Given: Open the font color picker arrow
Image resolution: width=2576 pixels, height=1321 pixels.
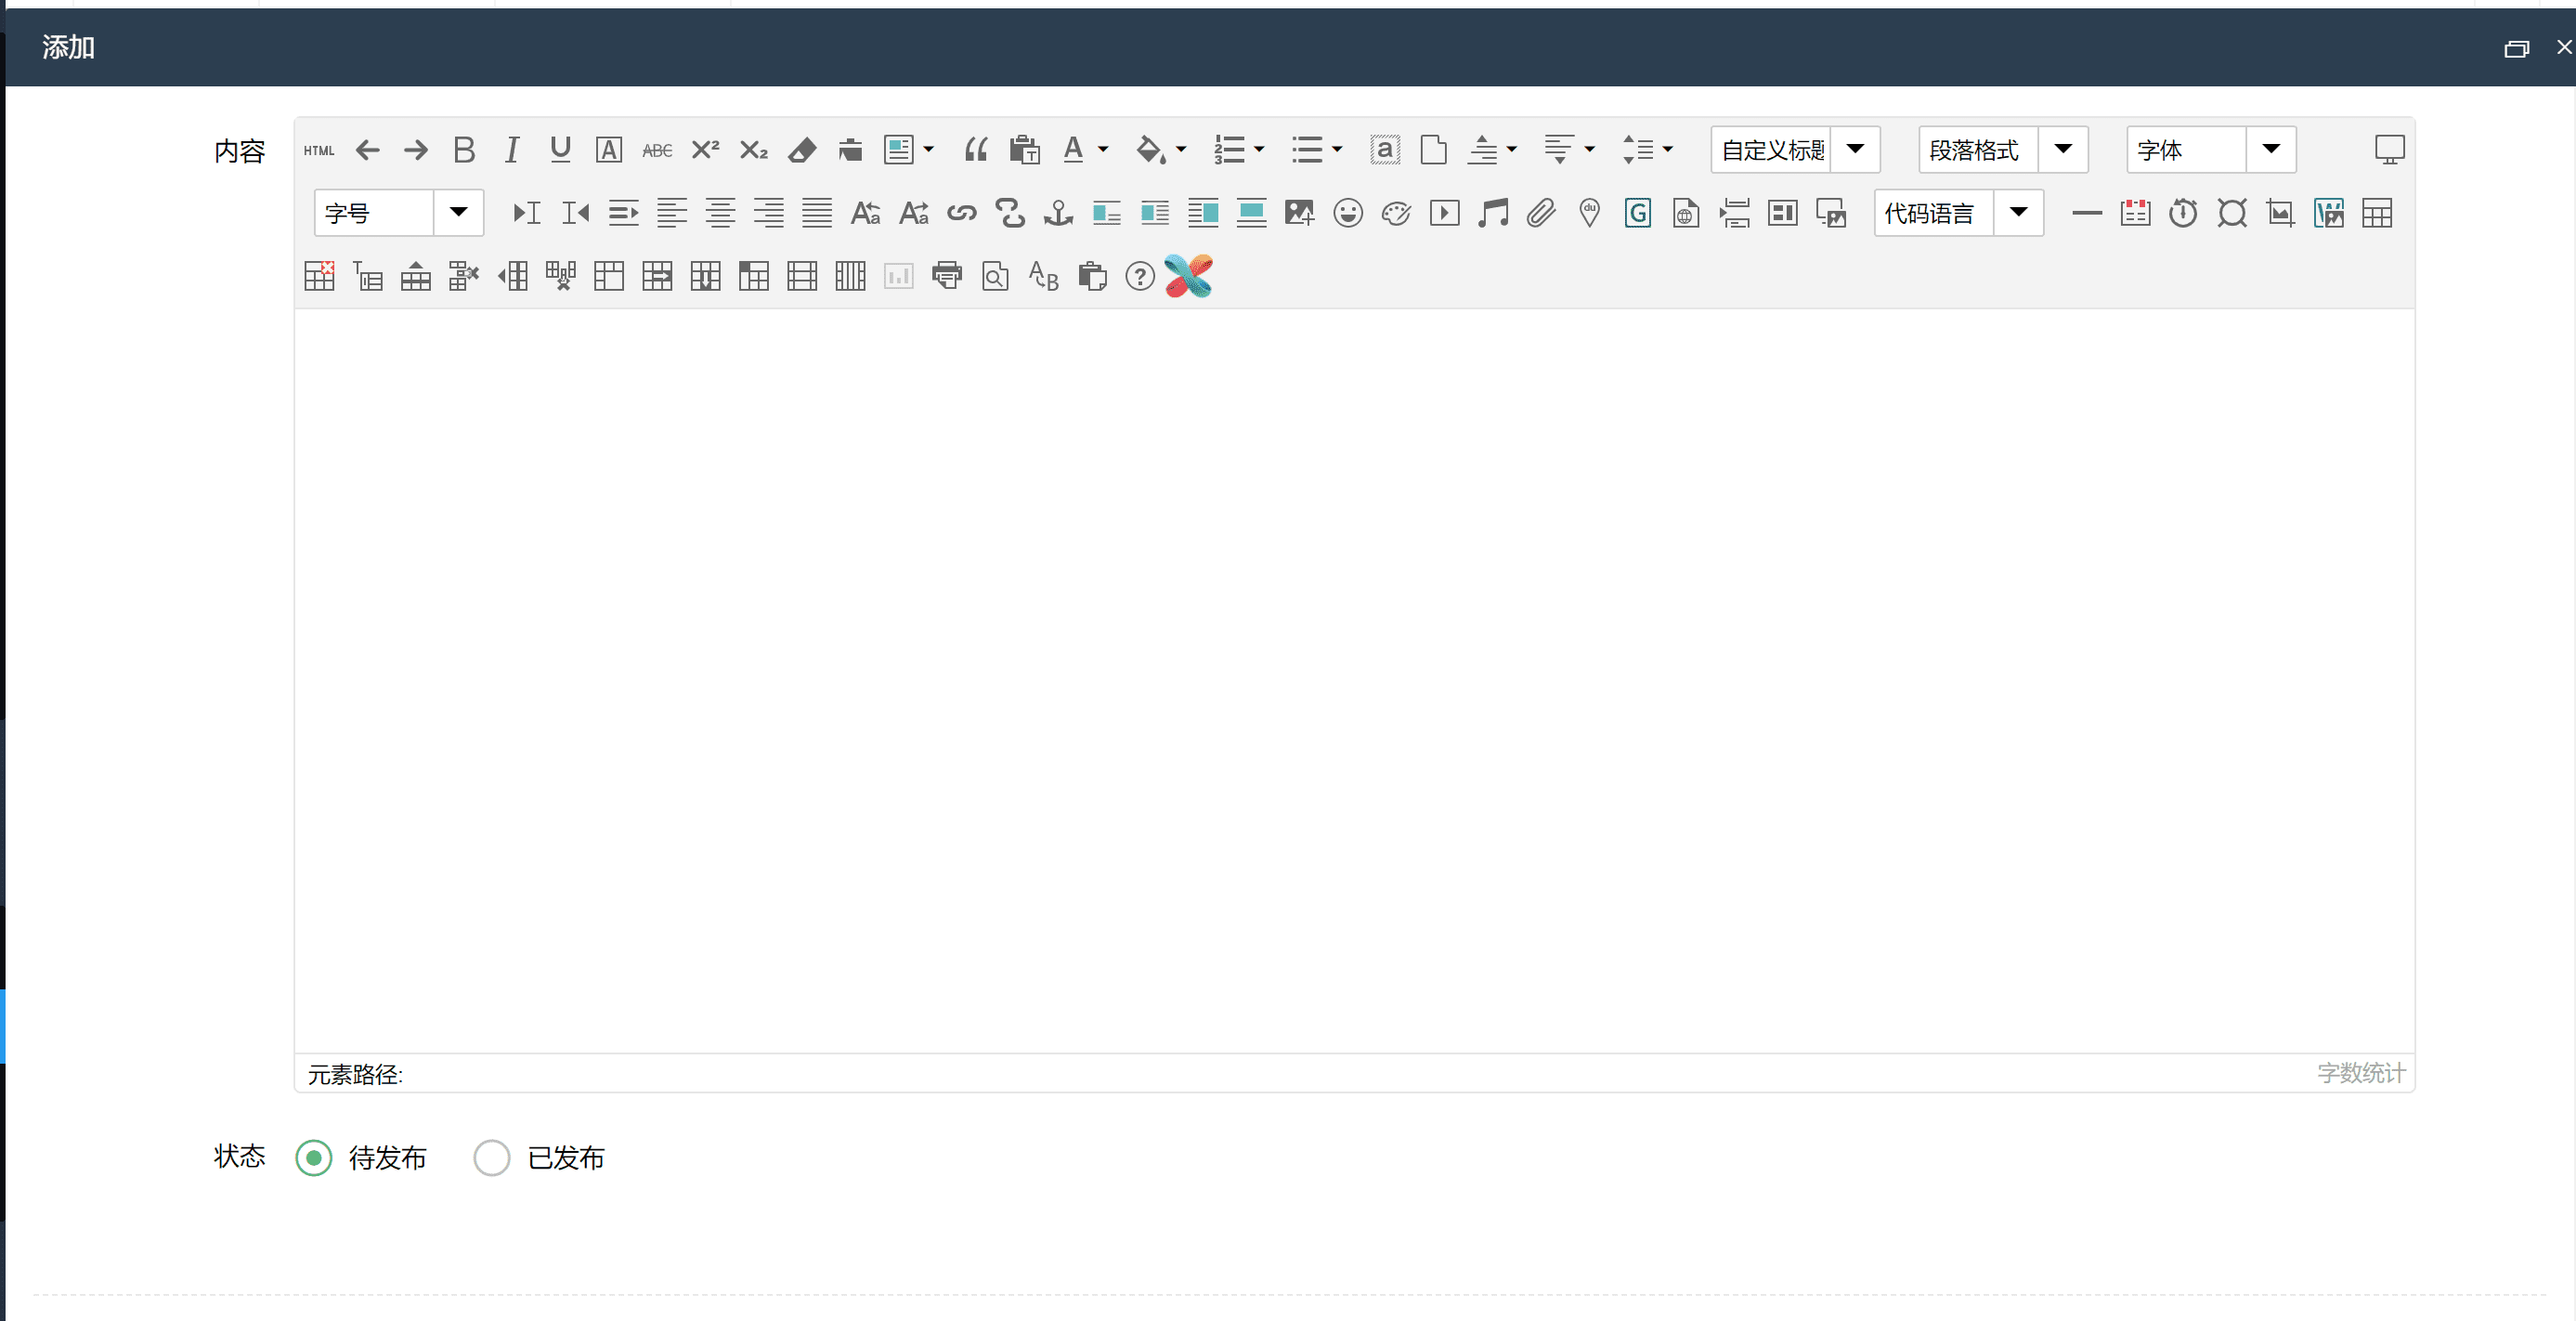Looking at the screenshot, I should pyautogui.click(x=1103, y=150).
